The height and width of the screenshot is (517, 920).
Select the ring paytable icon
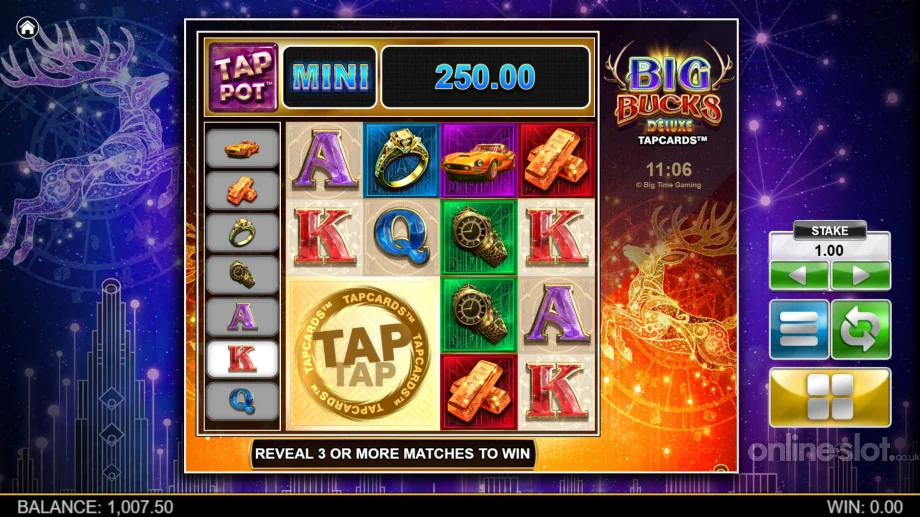point(242,233)
